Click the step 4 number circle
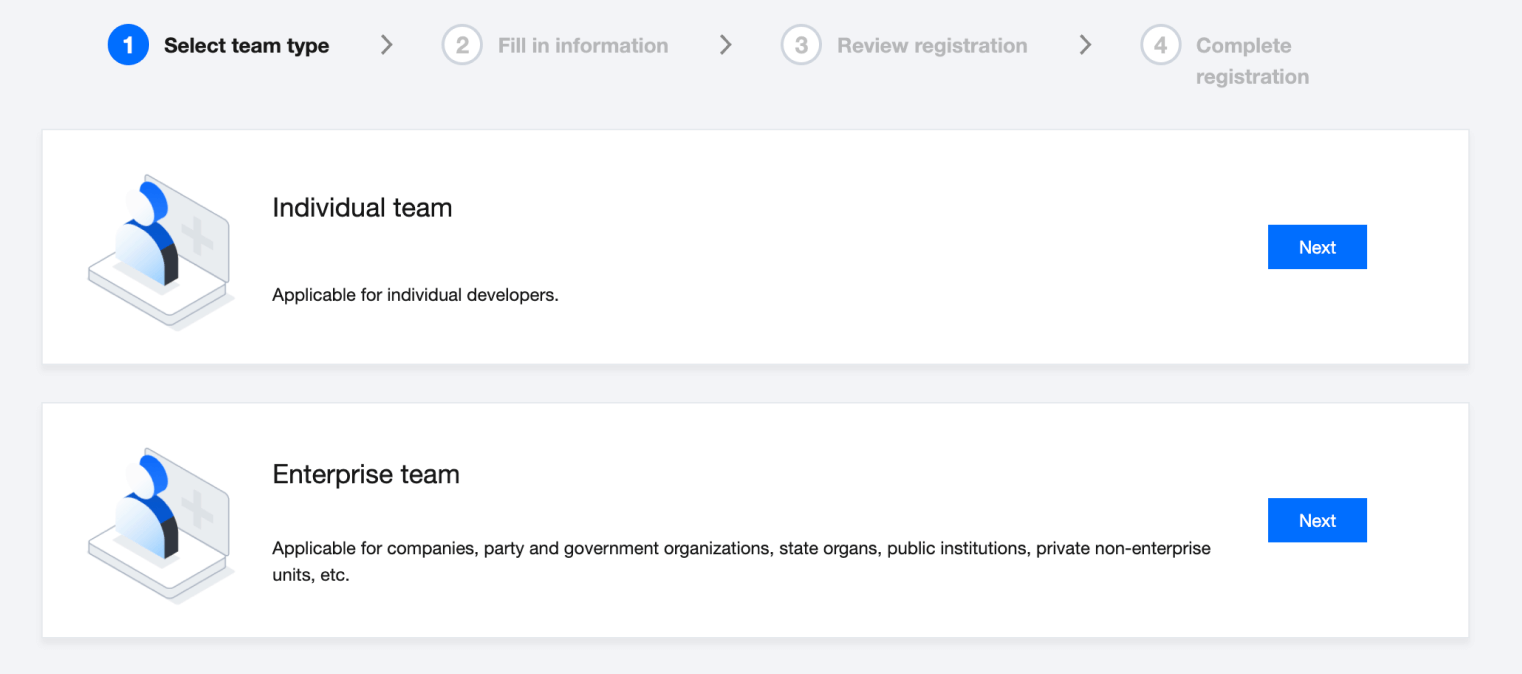 click(x=1160, y=46)
